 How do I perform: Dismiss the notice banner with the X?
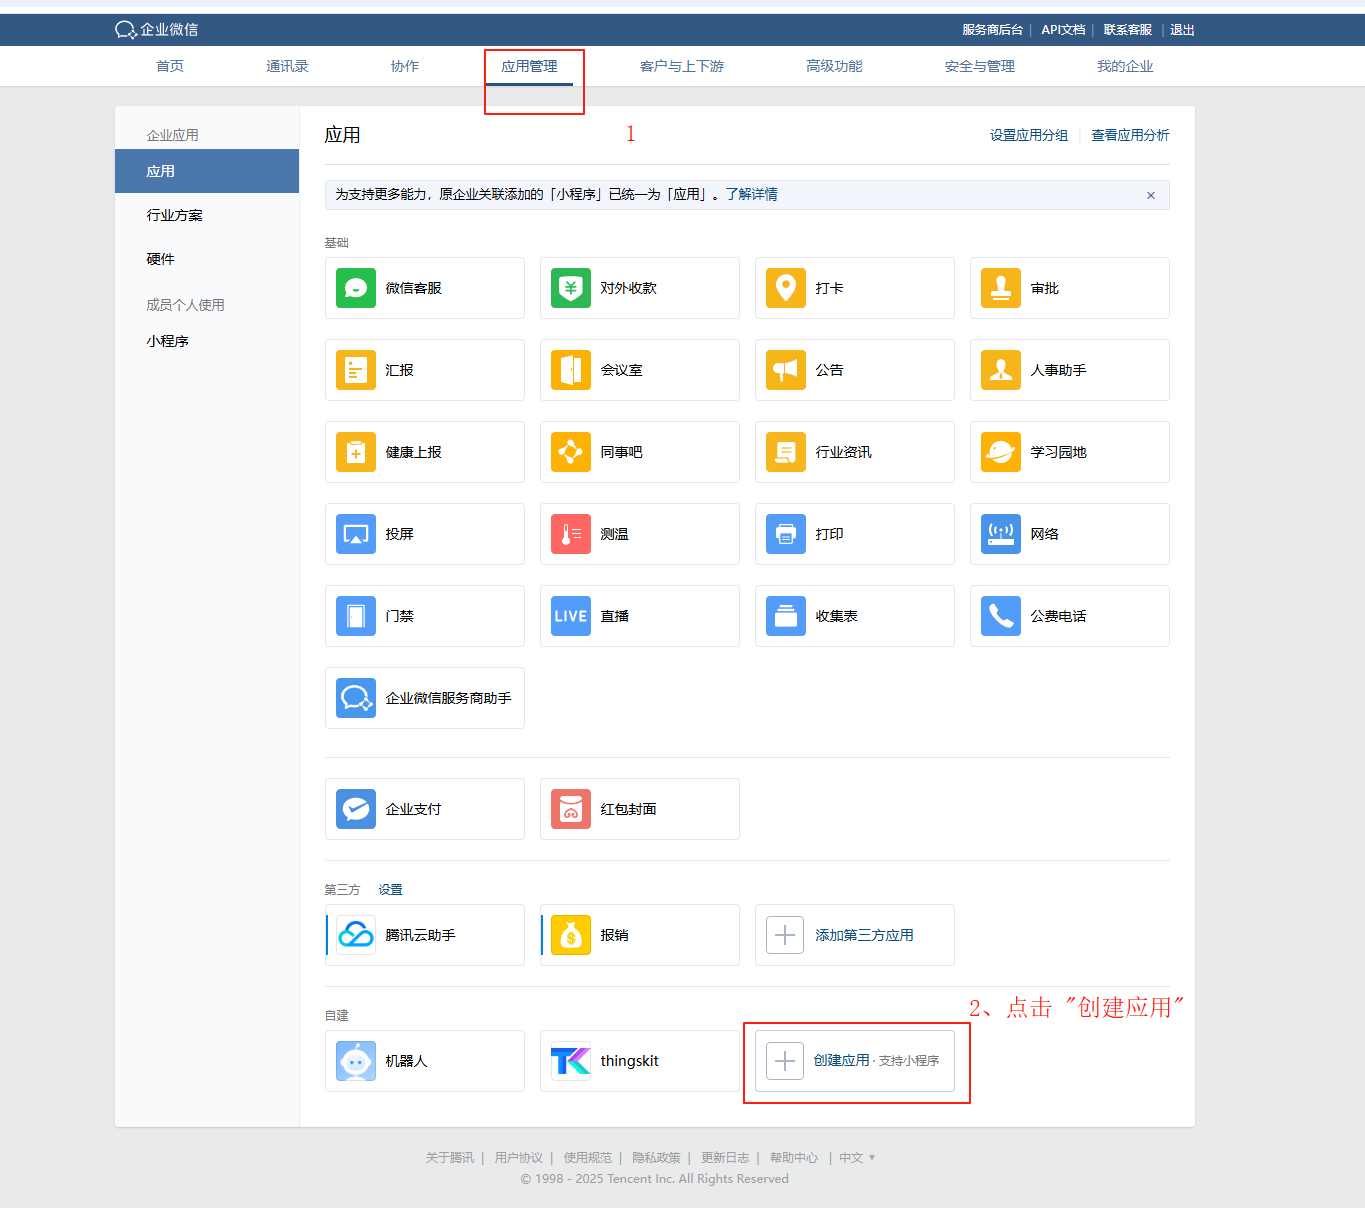click(1150, 195)
